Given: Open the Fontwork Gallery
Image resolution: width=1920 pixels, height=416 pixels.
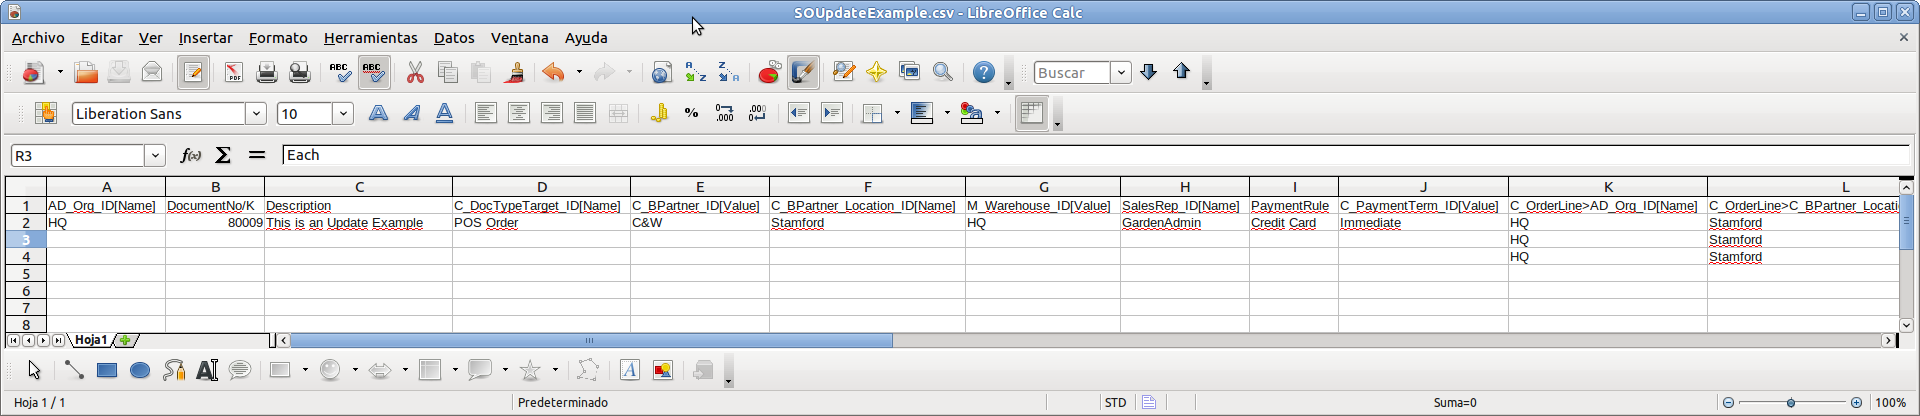Looking at the screenshot, I should [x=629, y=370].
